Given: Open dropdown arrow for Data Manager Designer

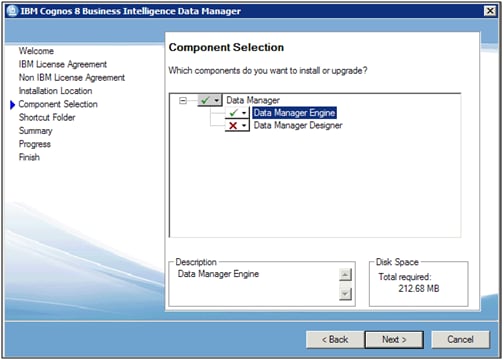Looking at the screenshot, I should tap(244, 125).
